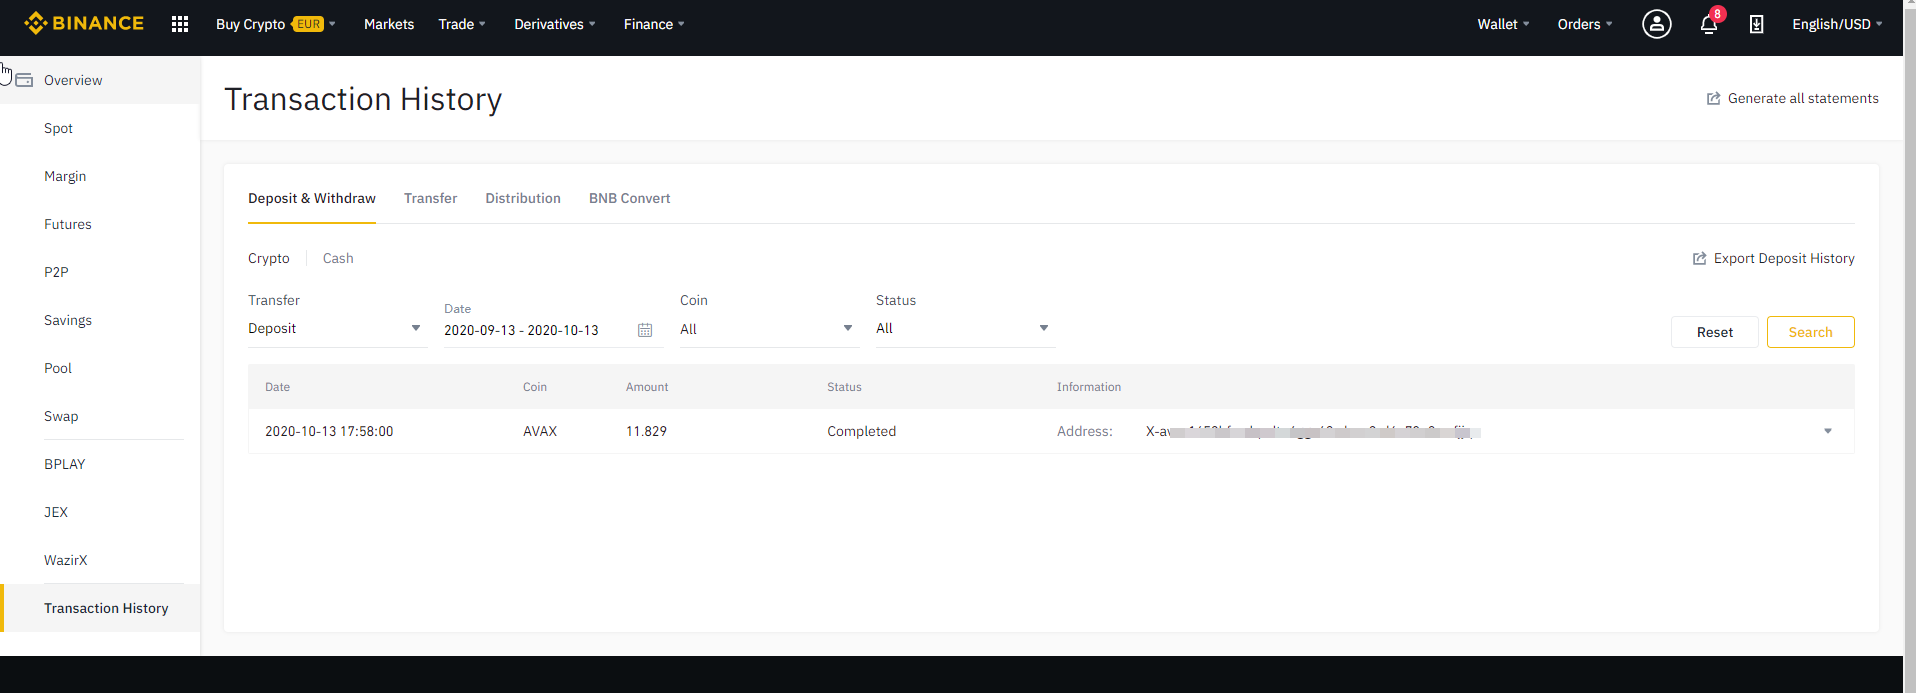Open the Markets menu item
This screenshot has width=1916, height=693.
tap(389, 24)
